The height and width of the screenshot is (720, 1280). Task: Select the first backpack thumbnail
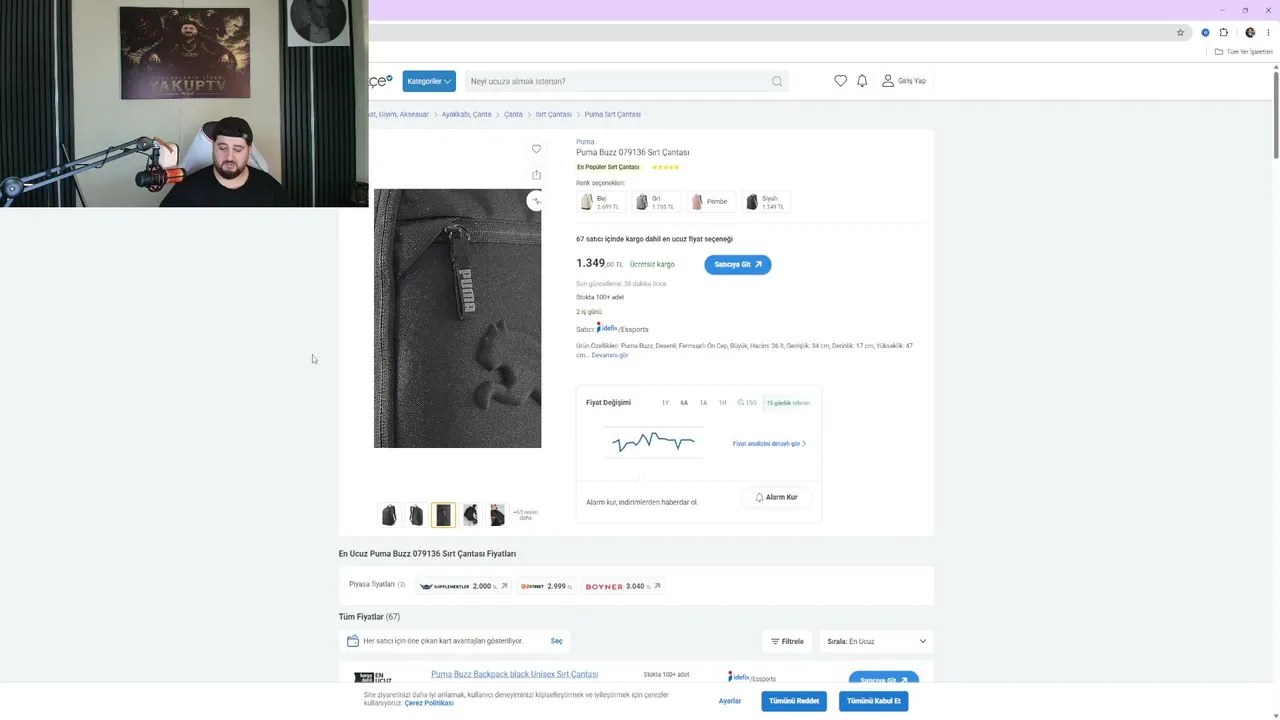(389, 515)
